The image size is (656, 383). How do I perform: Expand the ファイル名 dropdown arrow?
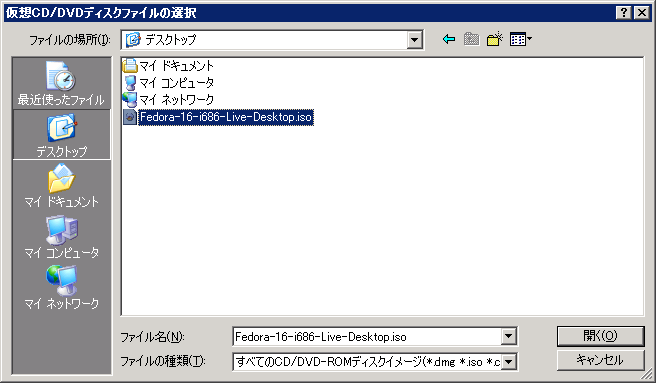pos(508,336)
